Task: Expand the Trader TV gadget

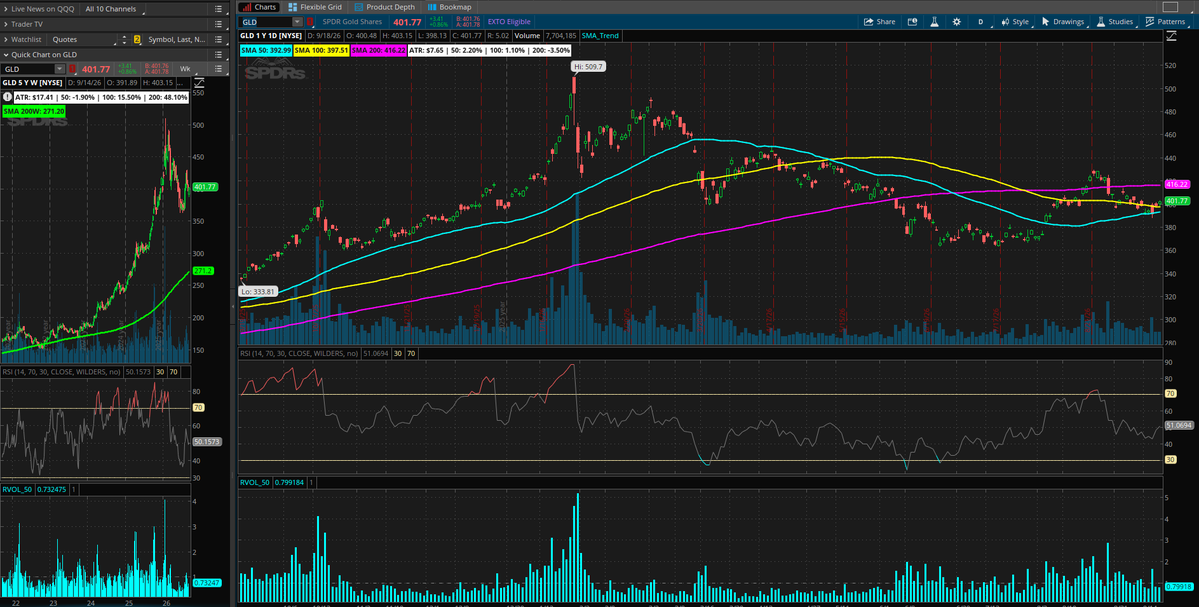Action: click(5, 24)
